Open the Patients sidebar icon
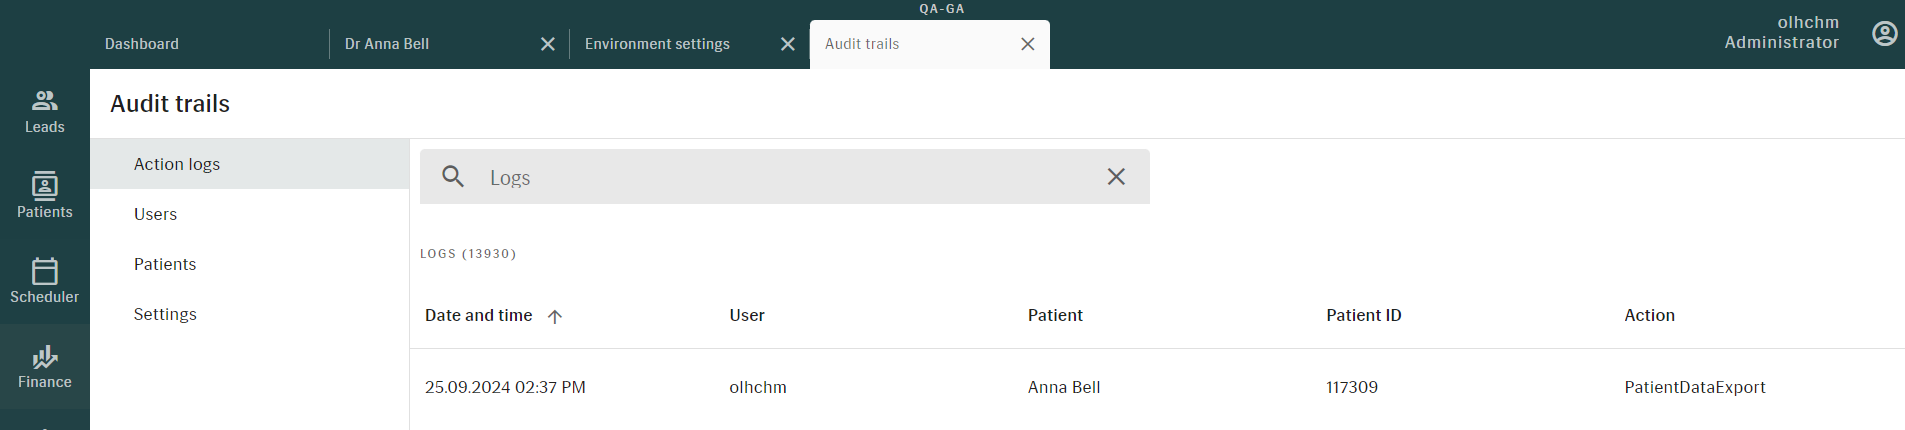Screen dimensions: 1905x430 click(x=45, y=186)
